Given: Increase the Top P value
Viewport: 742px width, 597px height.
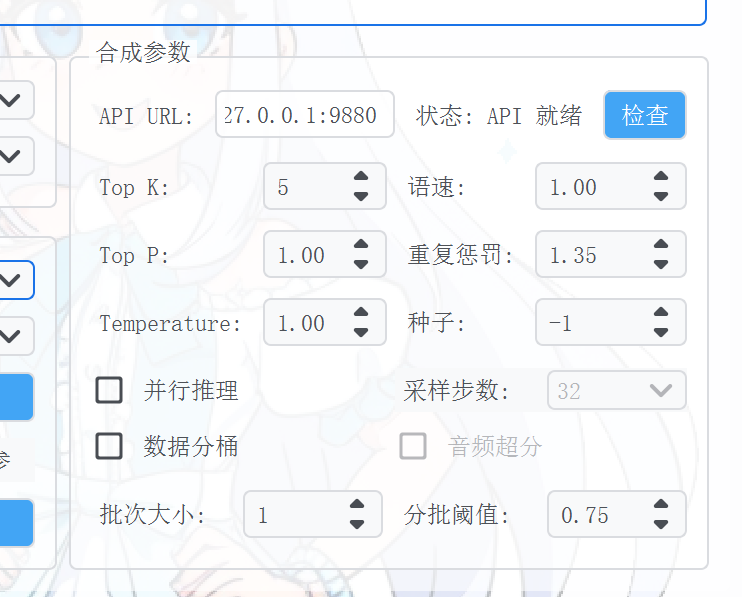Looking at the screenshot, I should coord(361,246).
